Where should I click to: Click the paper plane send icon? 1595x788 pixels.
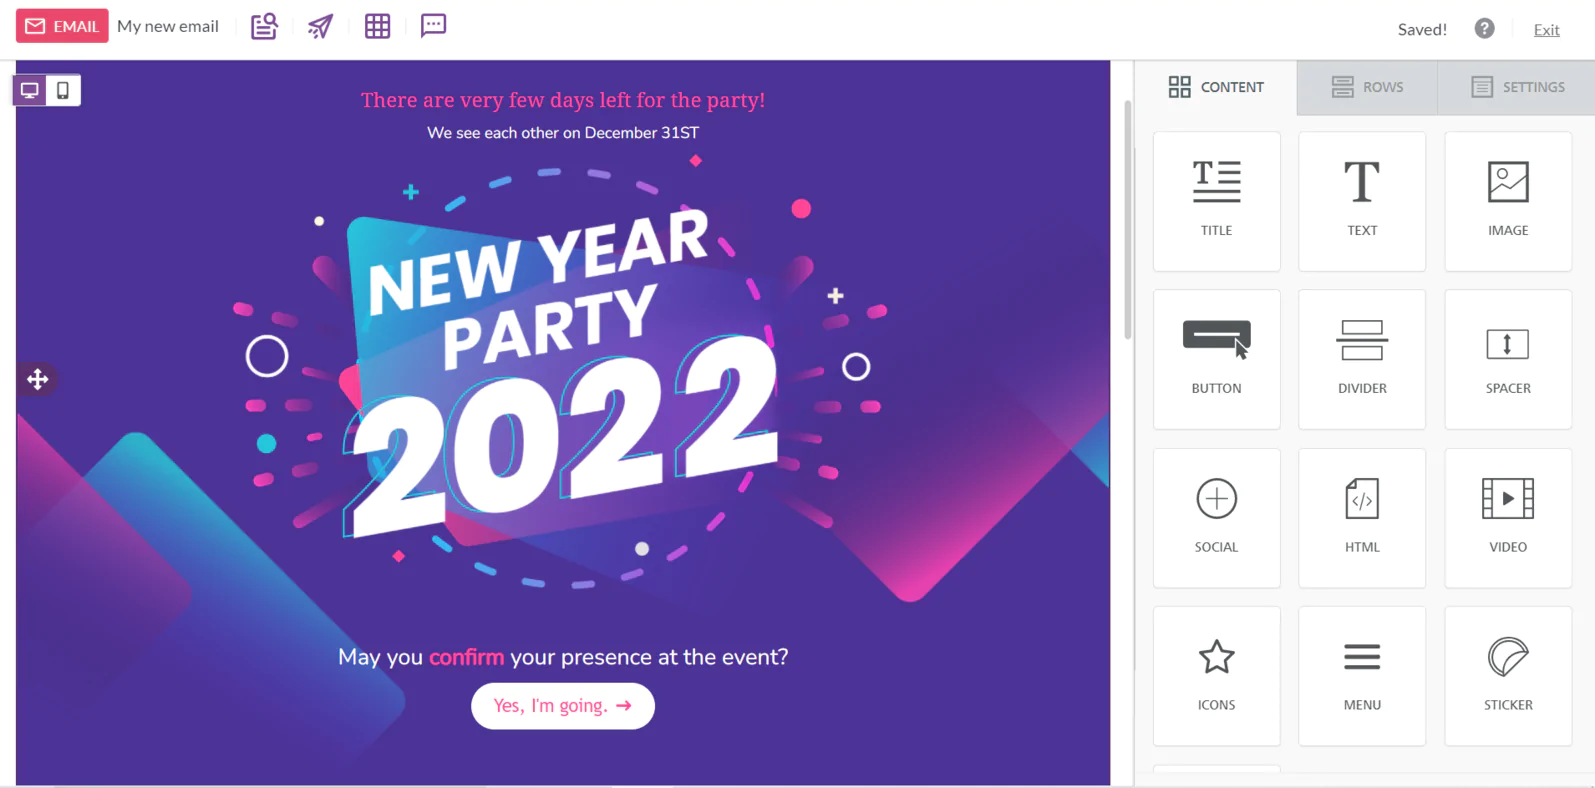[320, 26]
